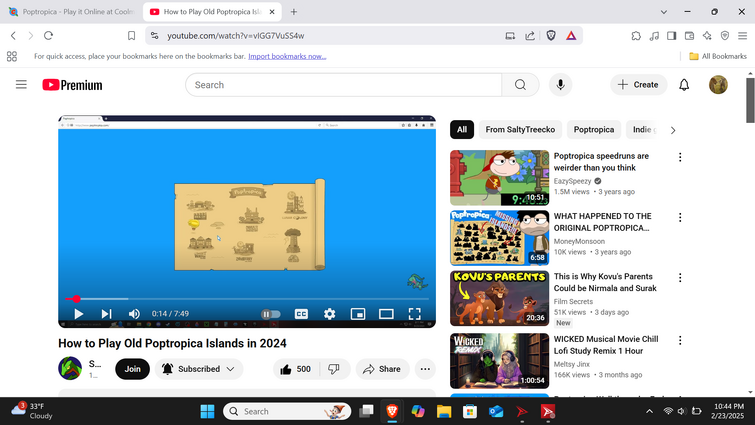Image resolution: width=755 pixels, height=425 pixels.
Task: Click the address bar URL
Action: pos(235,36)
